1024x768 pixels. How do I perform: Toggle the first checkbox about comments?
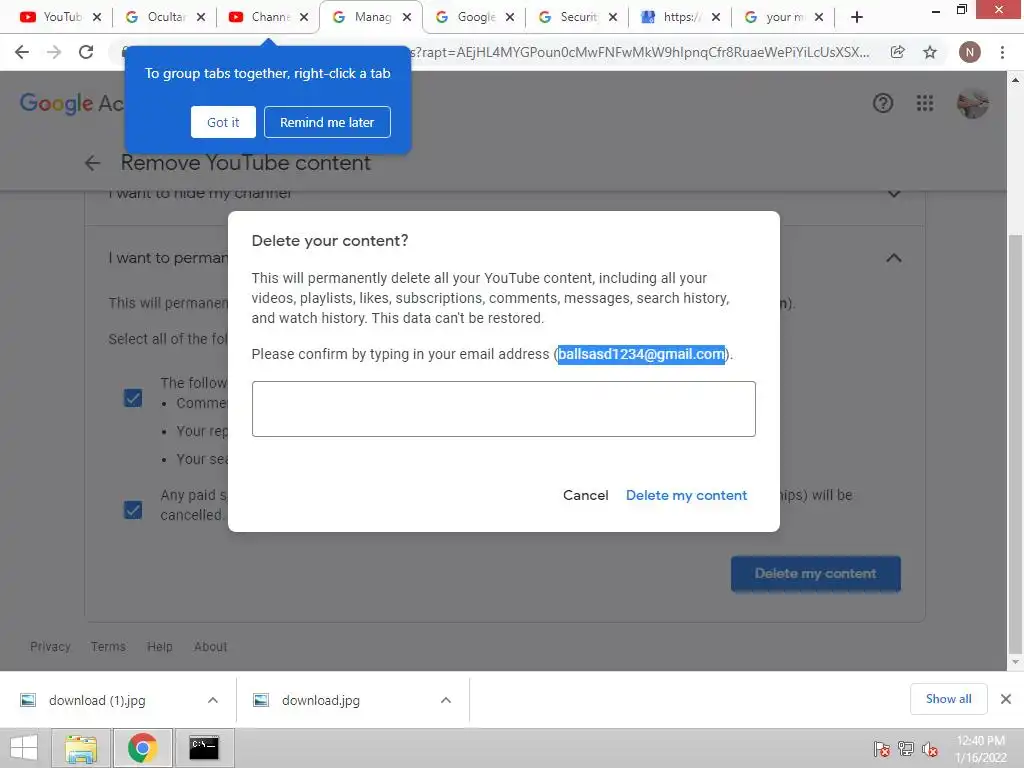coord(133,398)
